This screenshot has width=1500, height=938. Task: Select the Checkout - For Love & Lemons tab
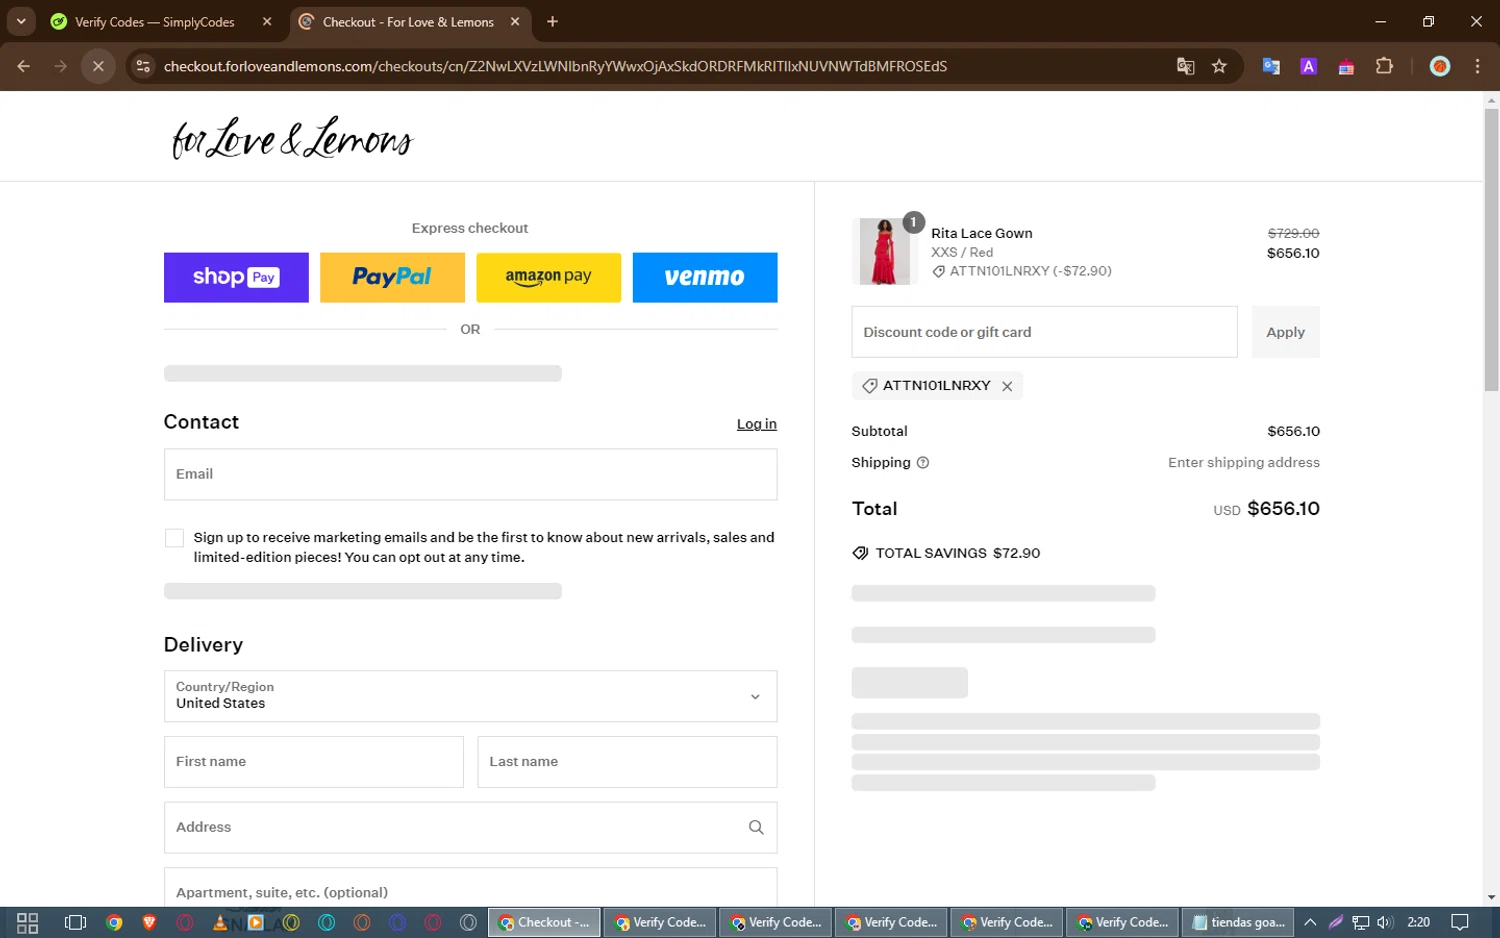click(x=410, y=21)
